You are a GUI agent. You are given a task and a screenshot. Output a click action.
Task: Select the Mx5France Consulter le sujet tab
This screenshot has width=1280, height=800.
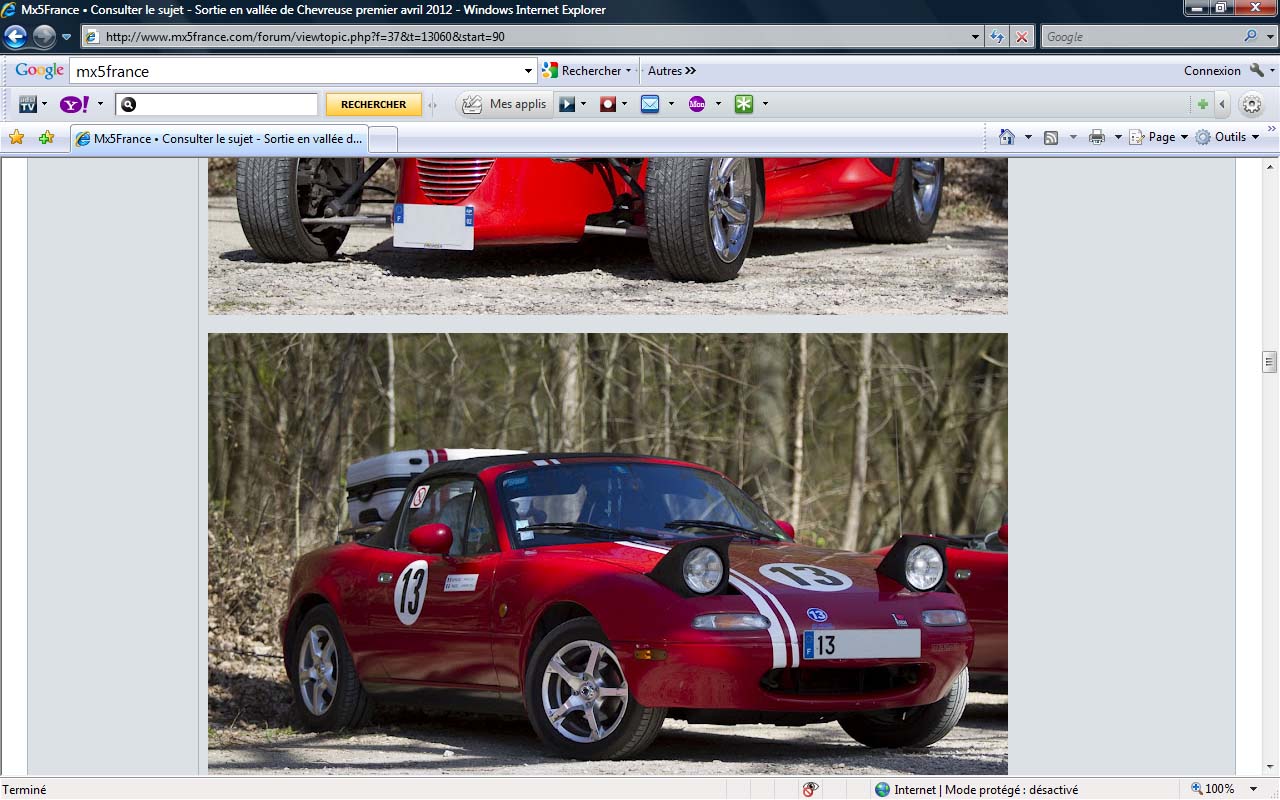point(219,139)
